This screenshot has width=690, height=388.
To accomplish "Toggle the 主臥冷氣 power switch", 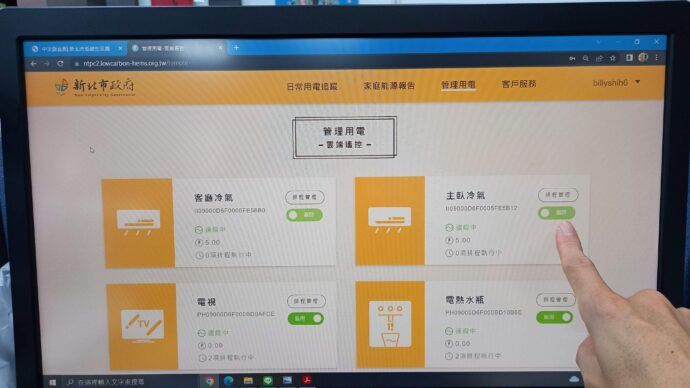I will [557, 213].
